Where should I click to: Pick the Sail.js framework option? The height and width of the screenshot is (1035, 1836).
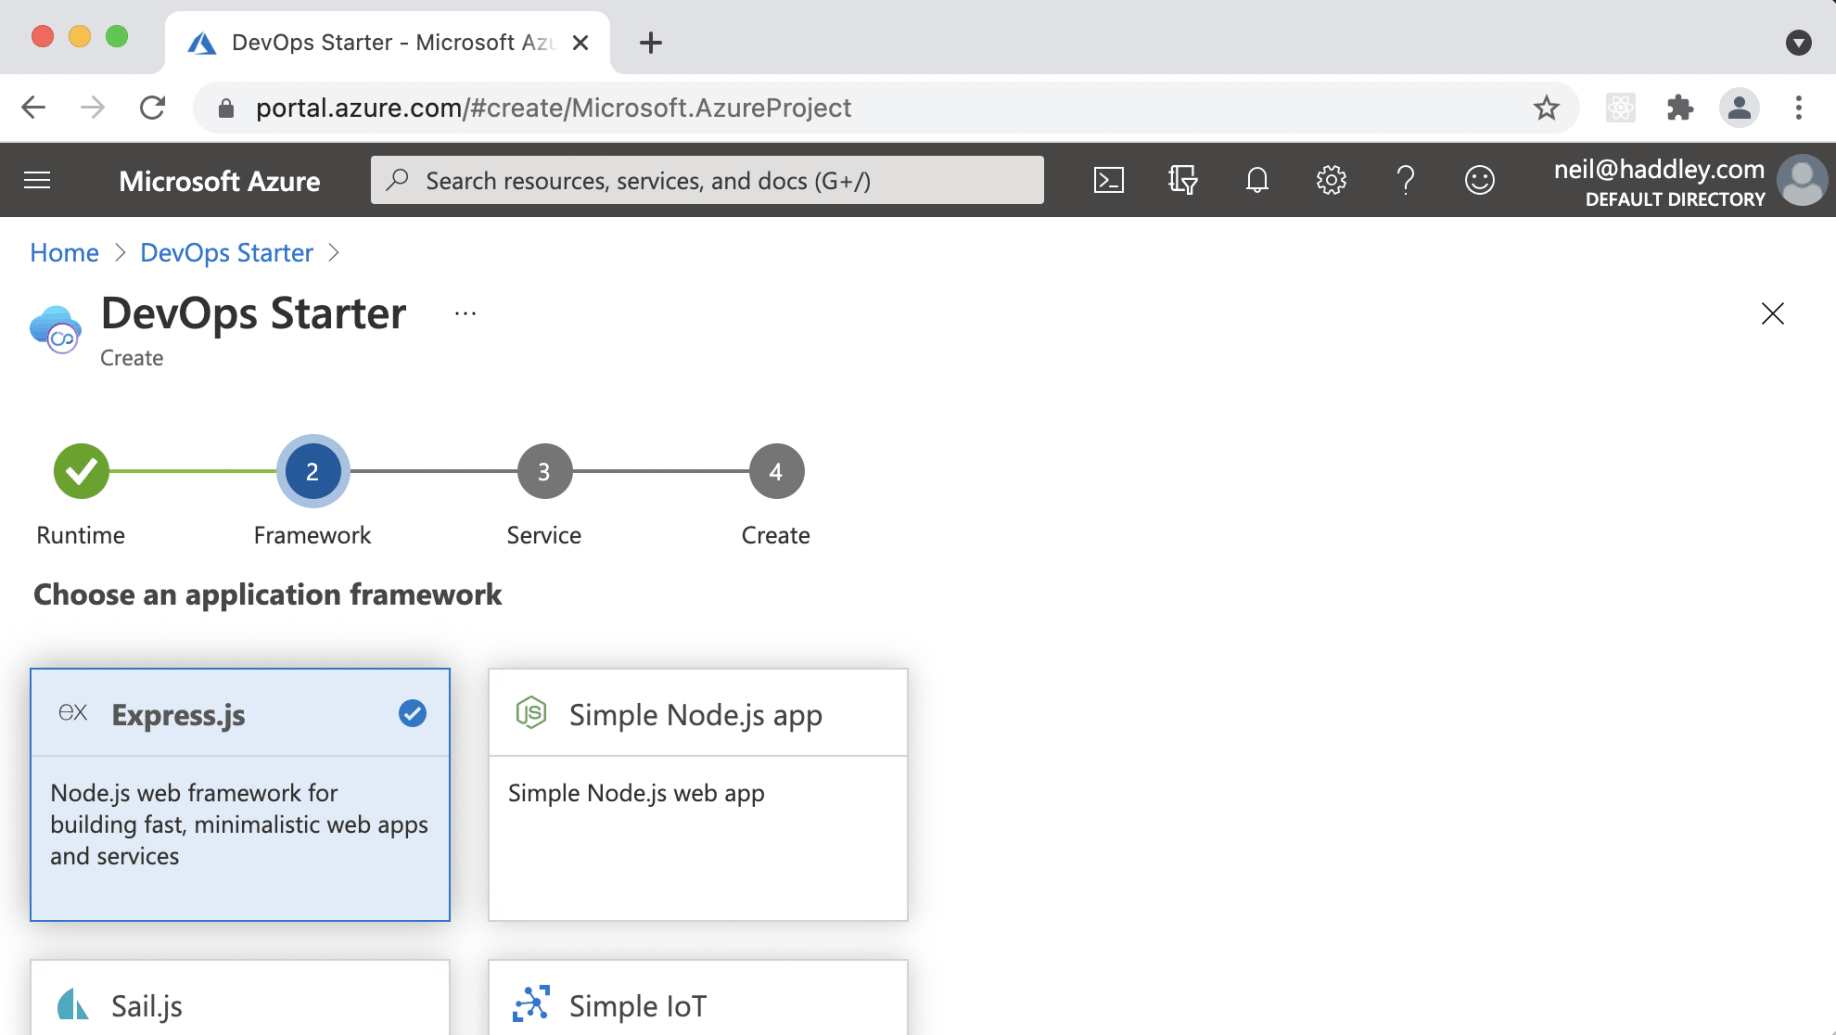click(x=240, y=1004)
